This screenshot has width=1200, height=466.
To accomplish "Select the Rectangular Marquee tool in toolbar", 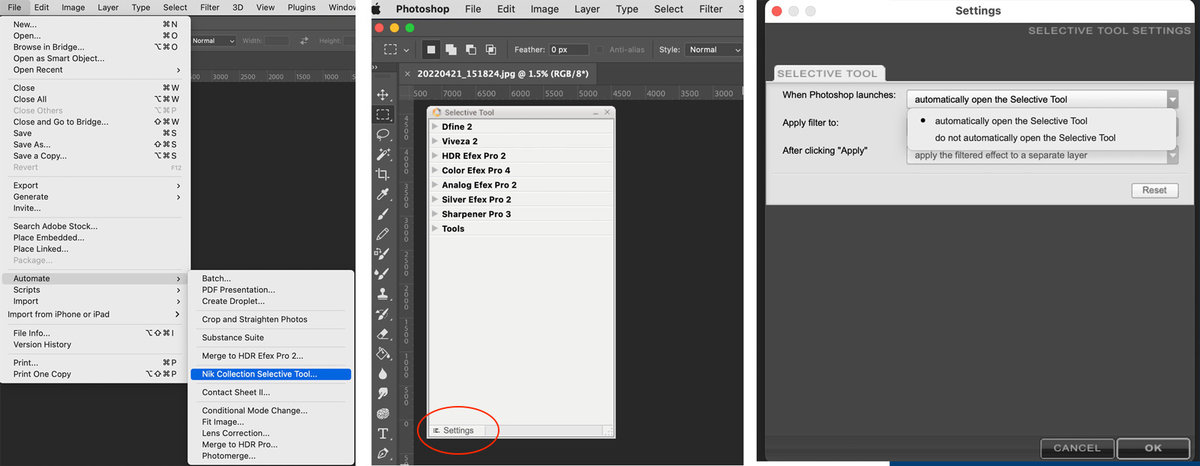I will (383, 115).
